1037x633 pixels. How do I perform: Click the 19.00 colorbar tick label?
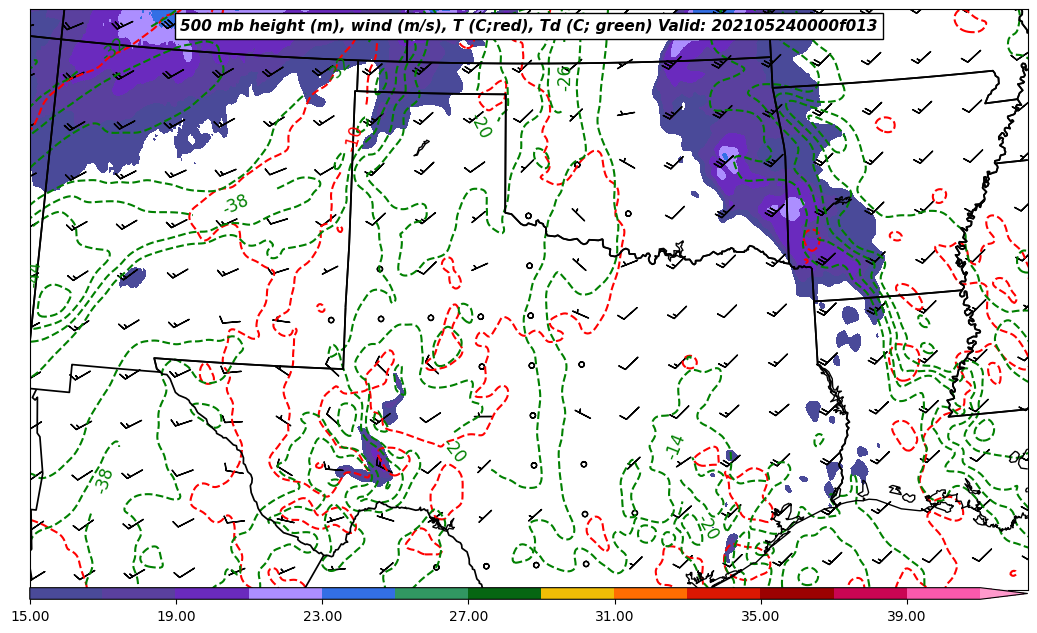176,616
